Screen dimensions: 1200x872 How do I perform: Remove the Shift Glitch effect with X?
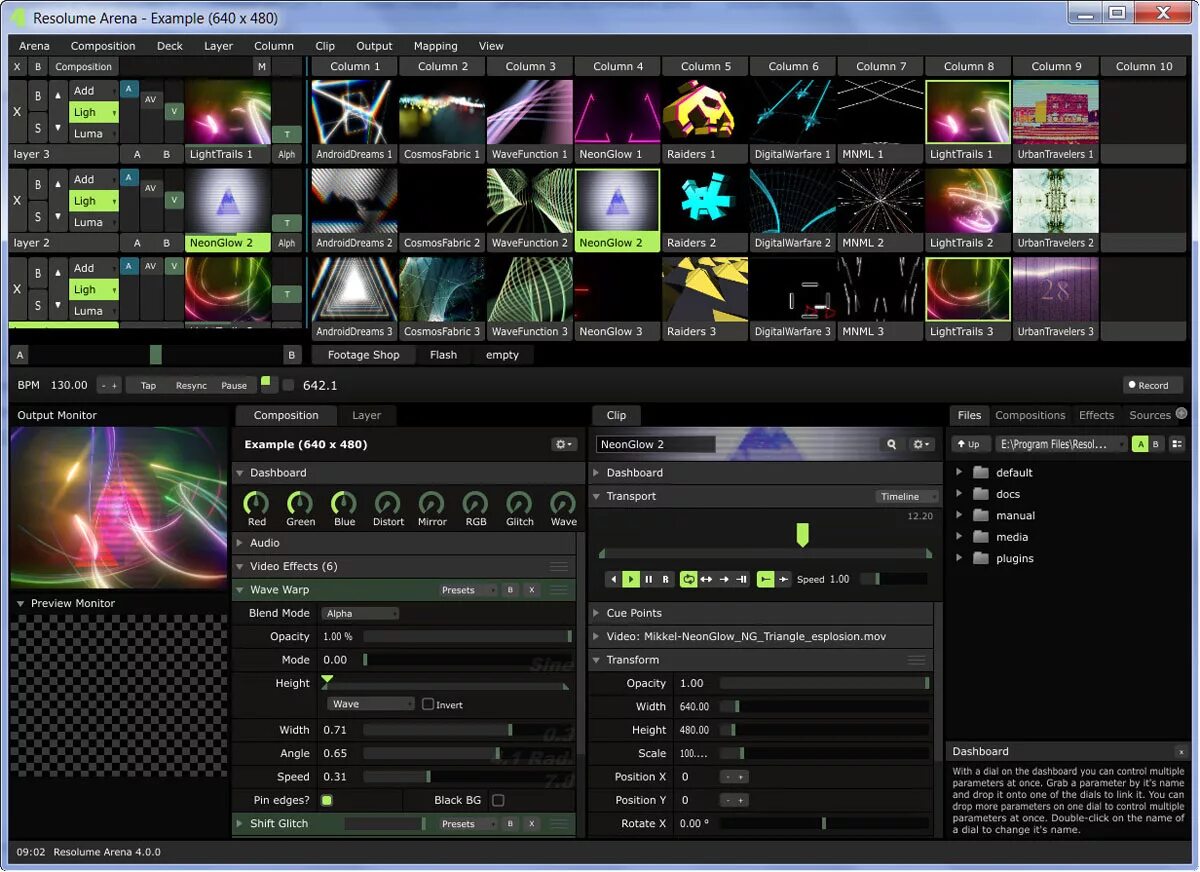coord(532,823)
